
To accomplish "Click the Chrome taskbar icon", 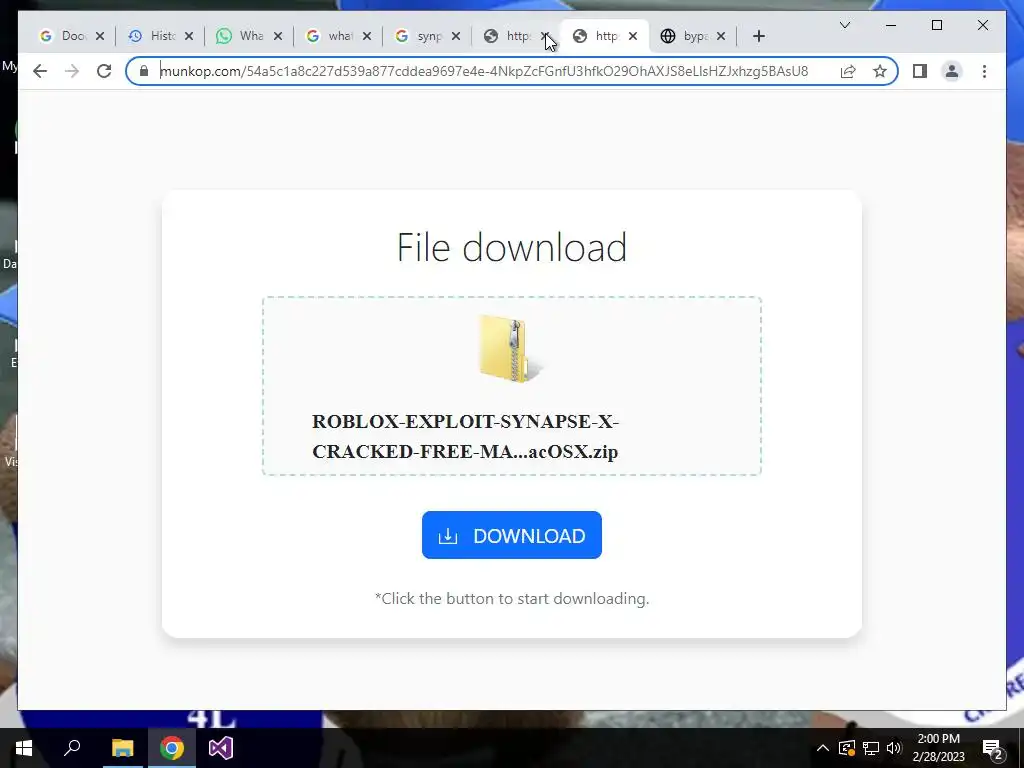I will (172, 748).
